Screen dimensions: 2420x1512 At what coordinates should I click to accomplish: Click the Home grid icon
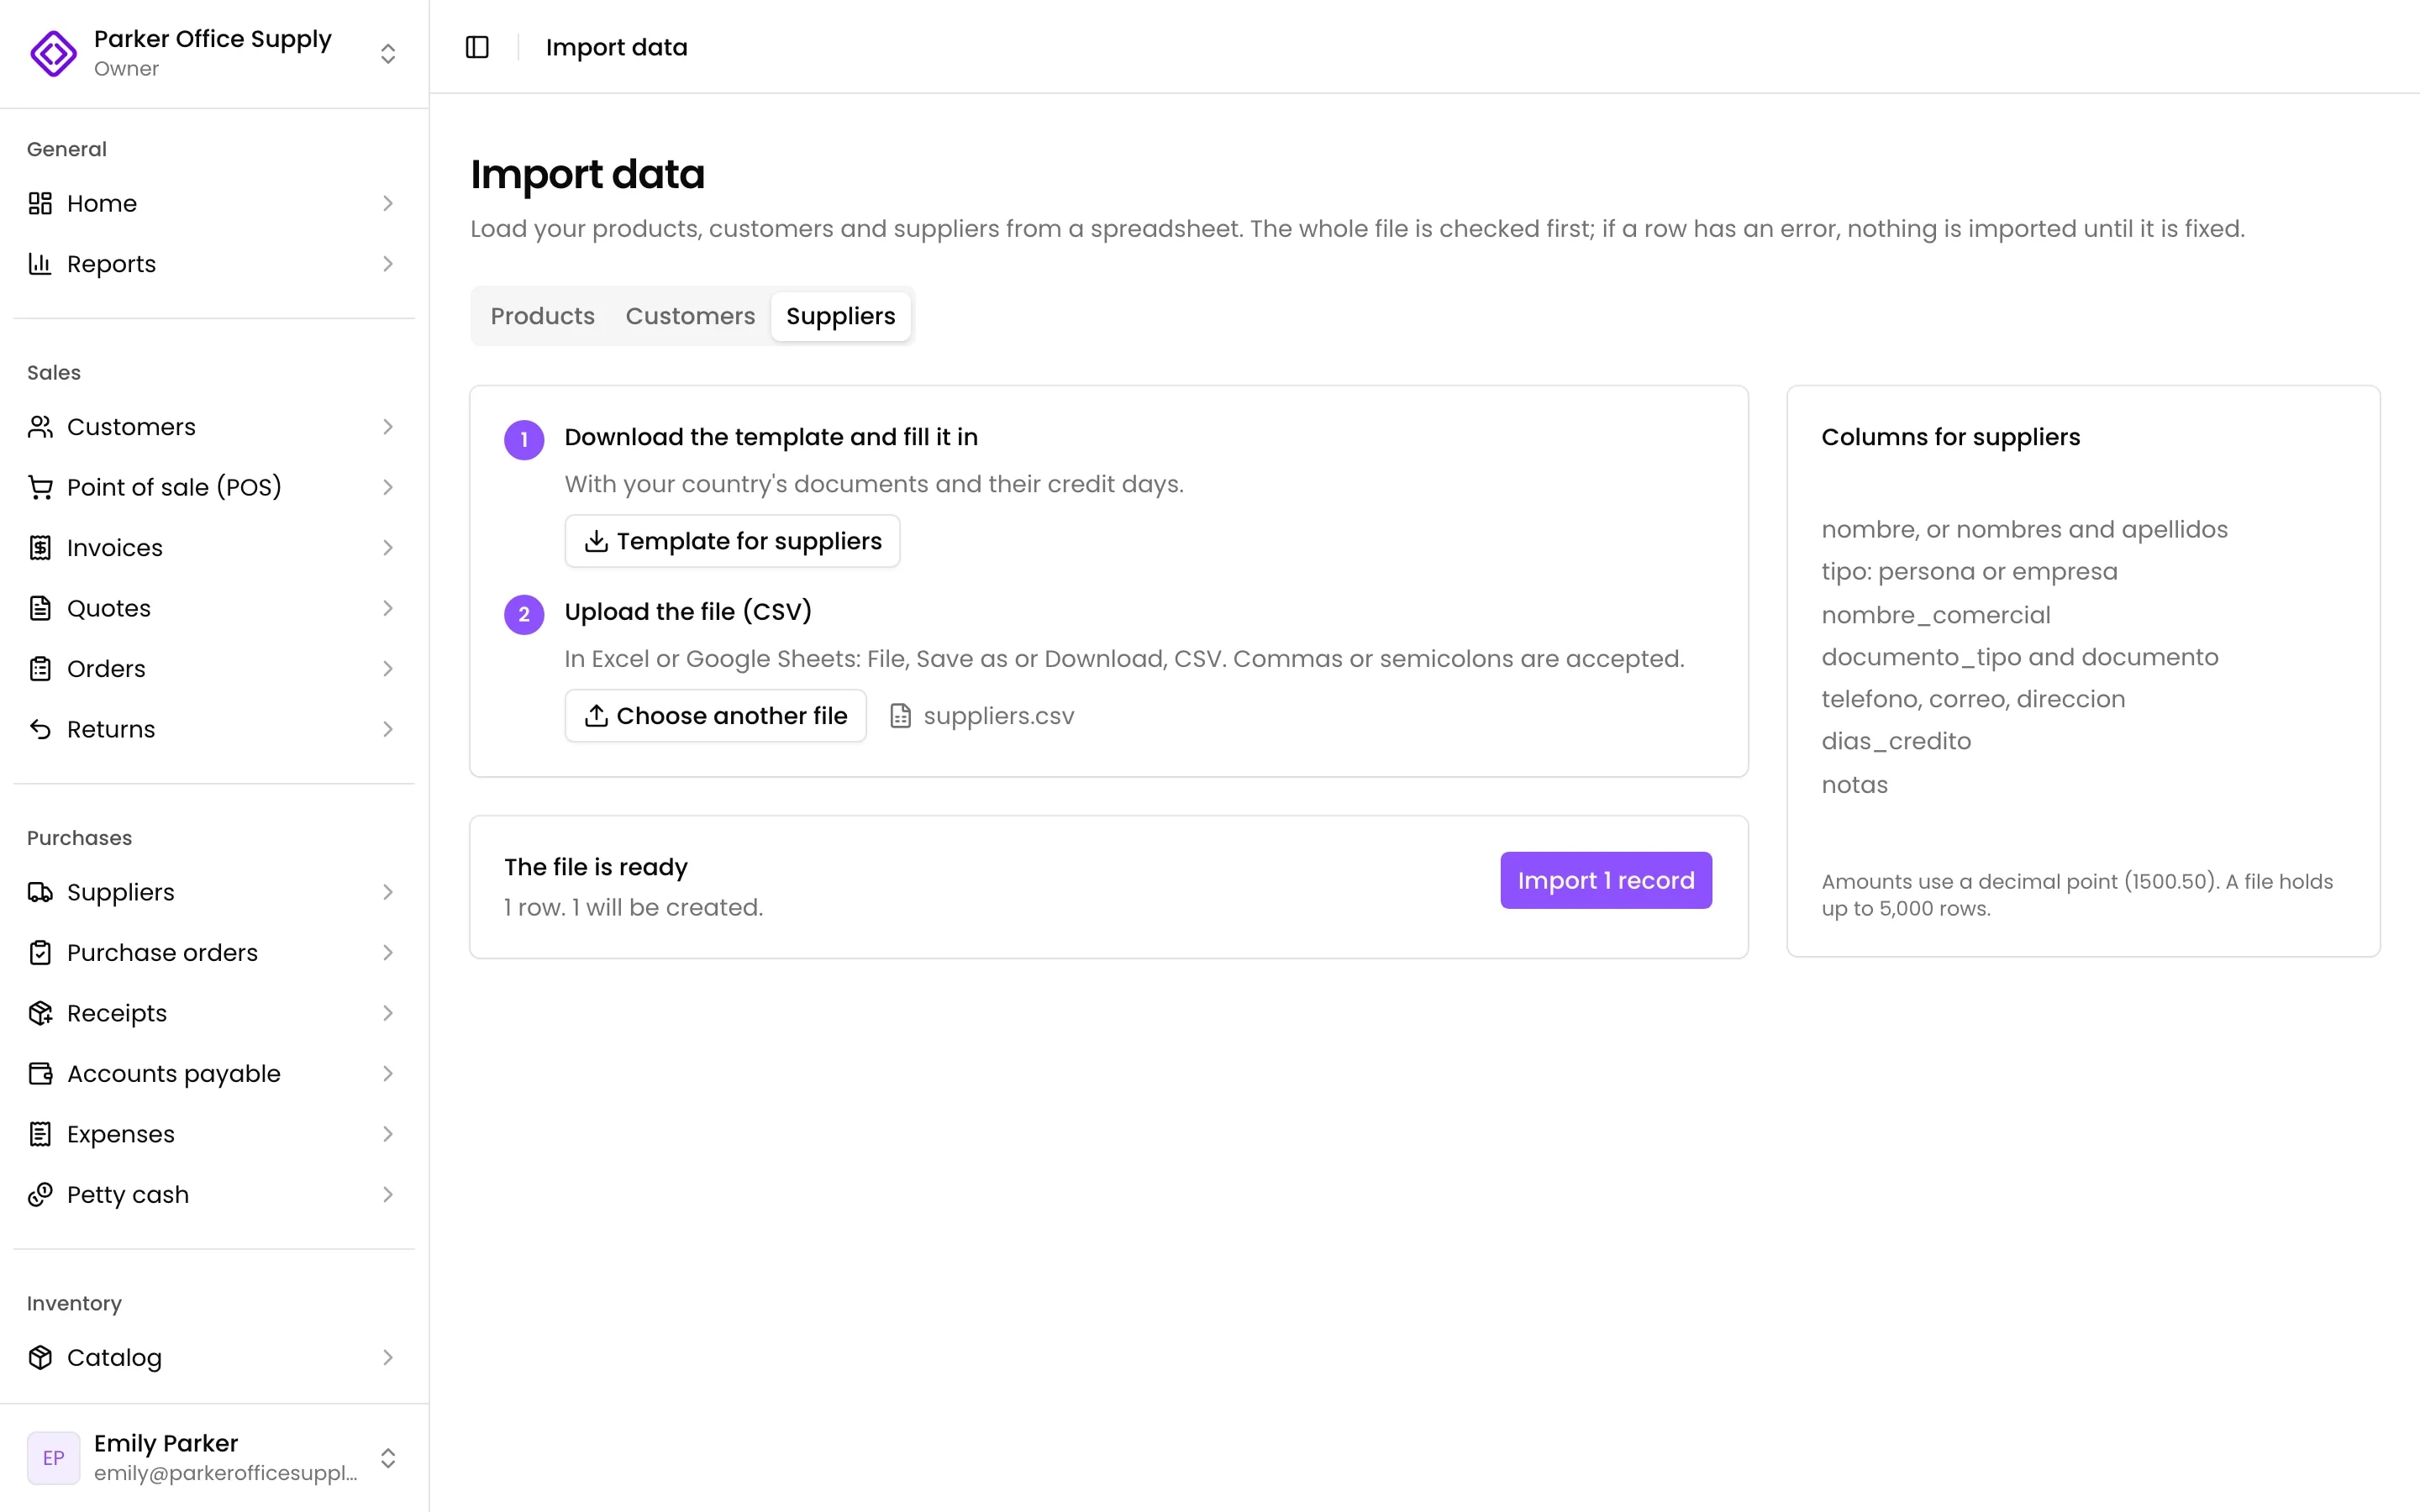pos(40,203)
